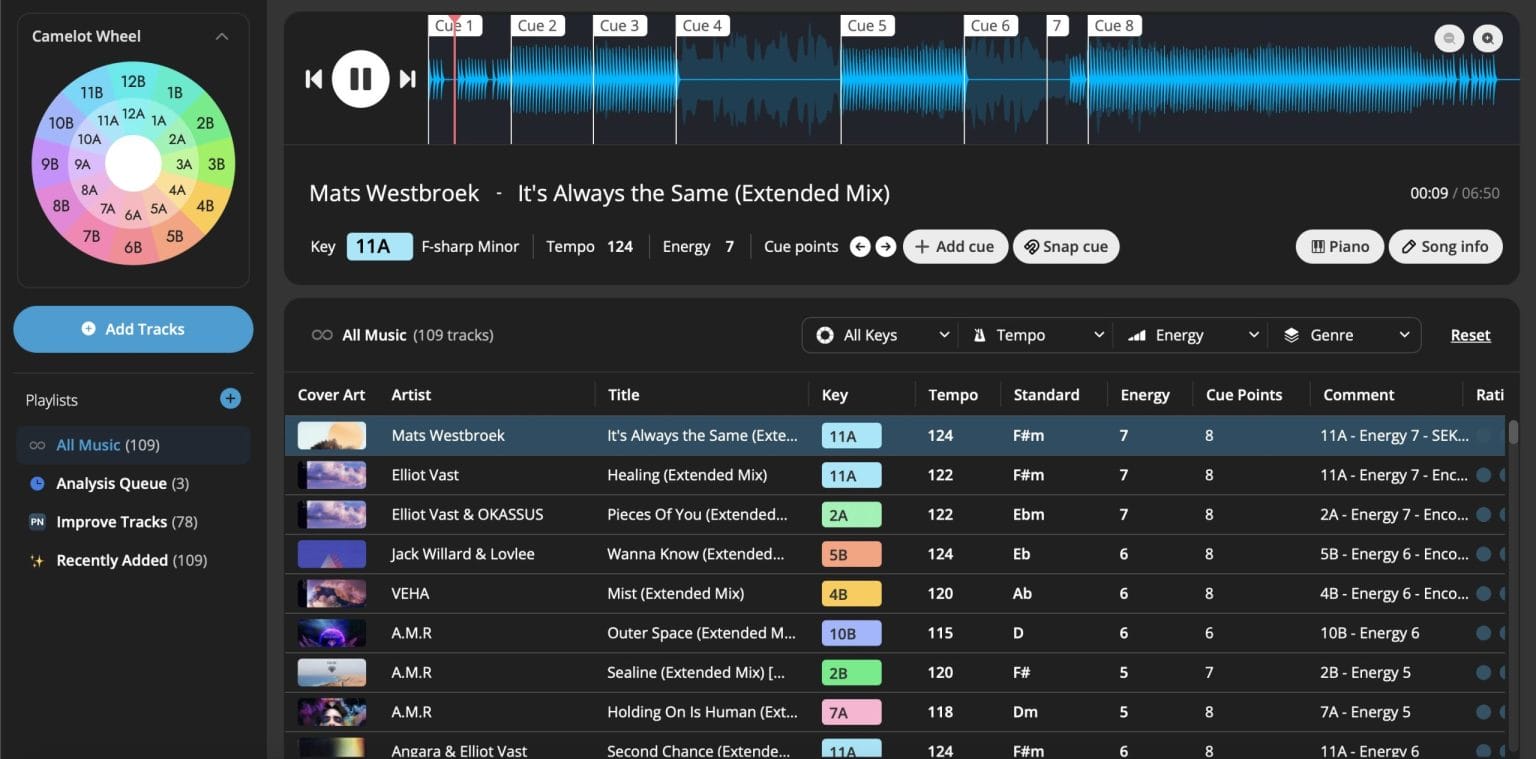Pause the playing track
The height and width of the screenshot is (759, 1536).
pyautogui.click(x=360, y=79)
